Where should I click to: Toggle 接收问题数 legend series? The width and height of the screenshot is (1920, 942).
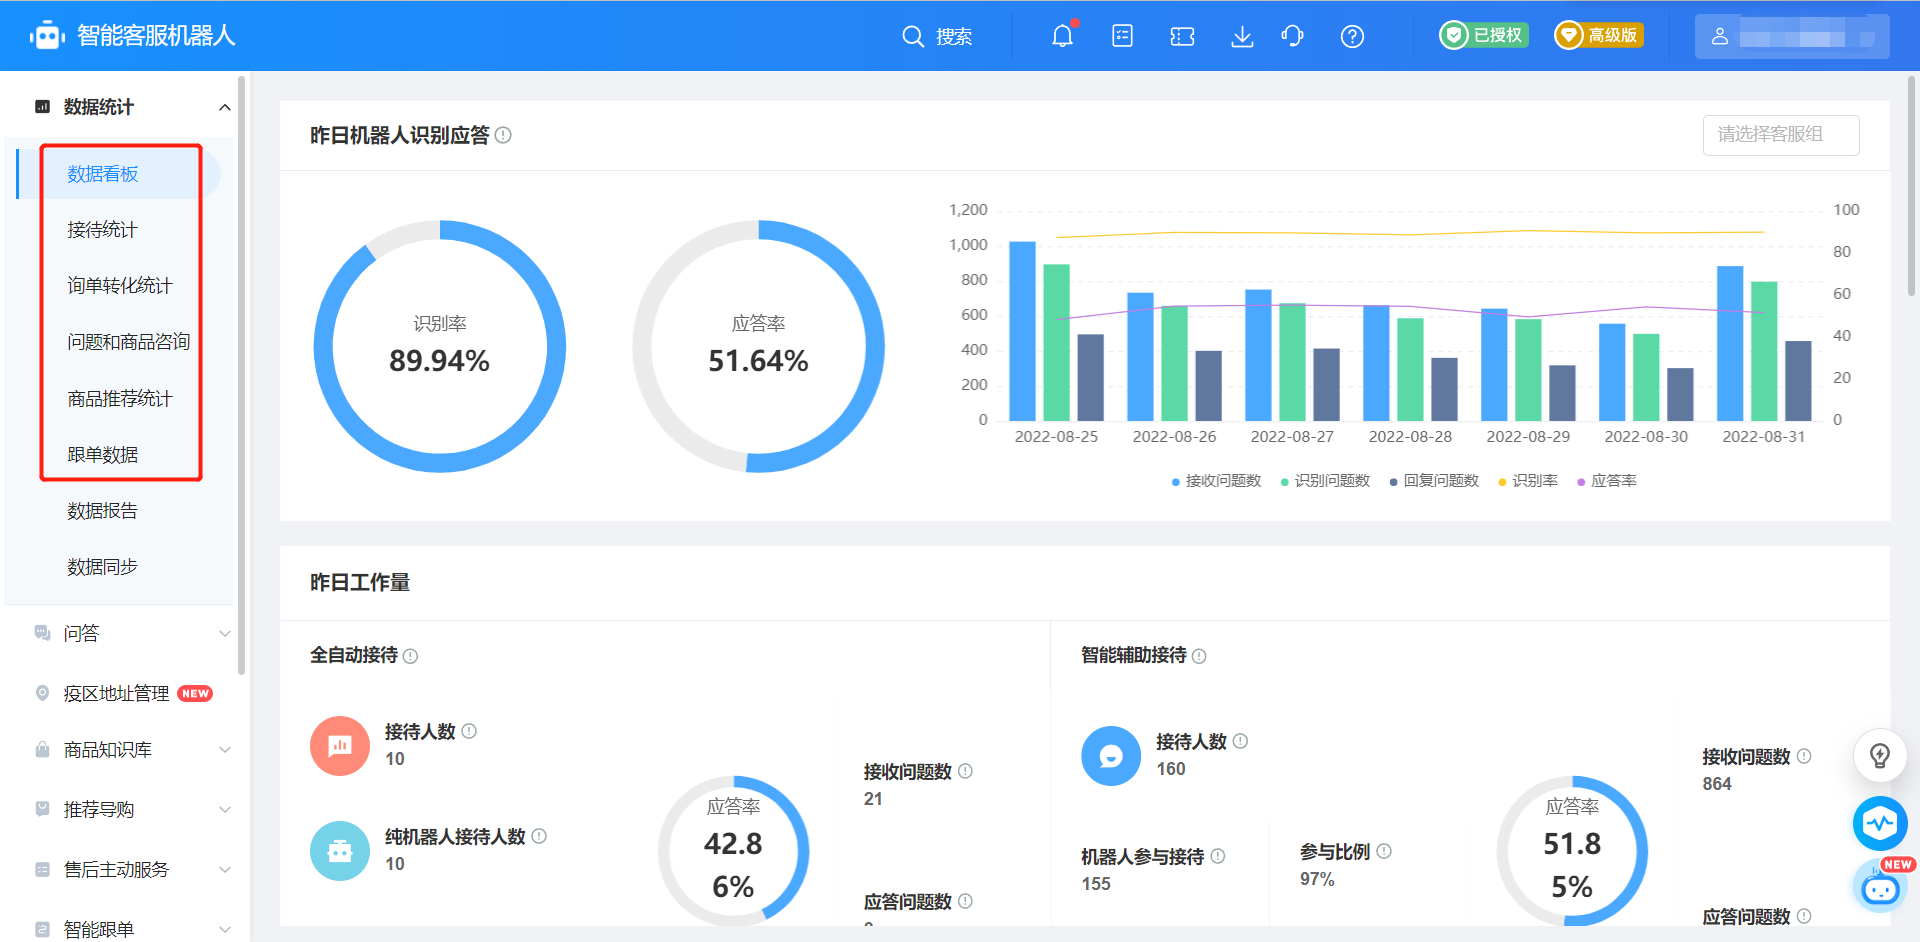(x=1216, y=481)
